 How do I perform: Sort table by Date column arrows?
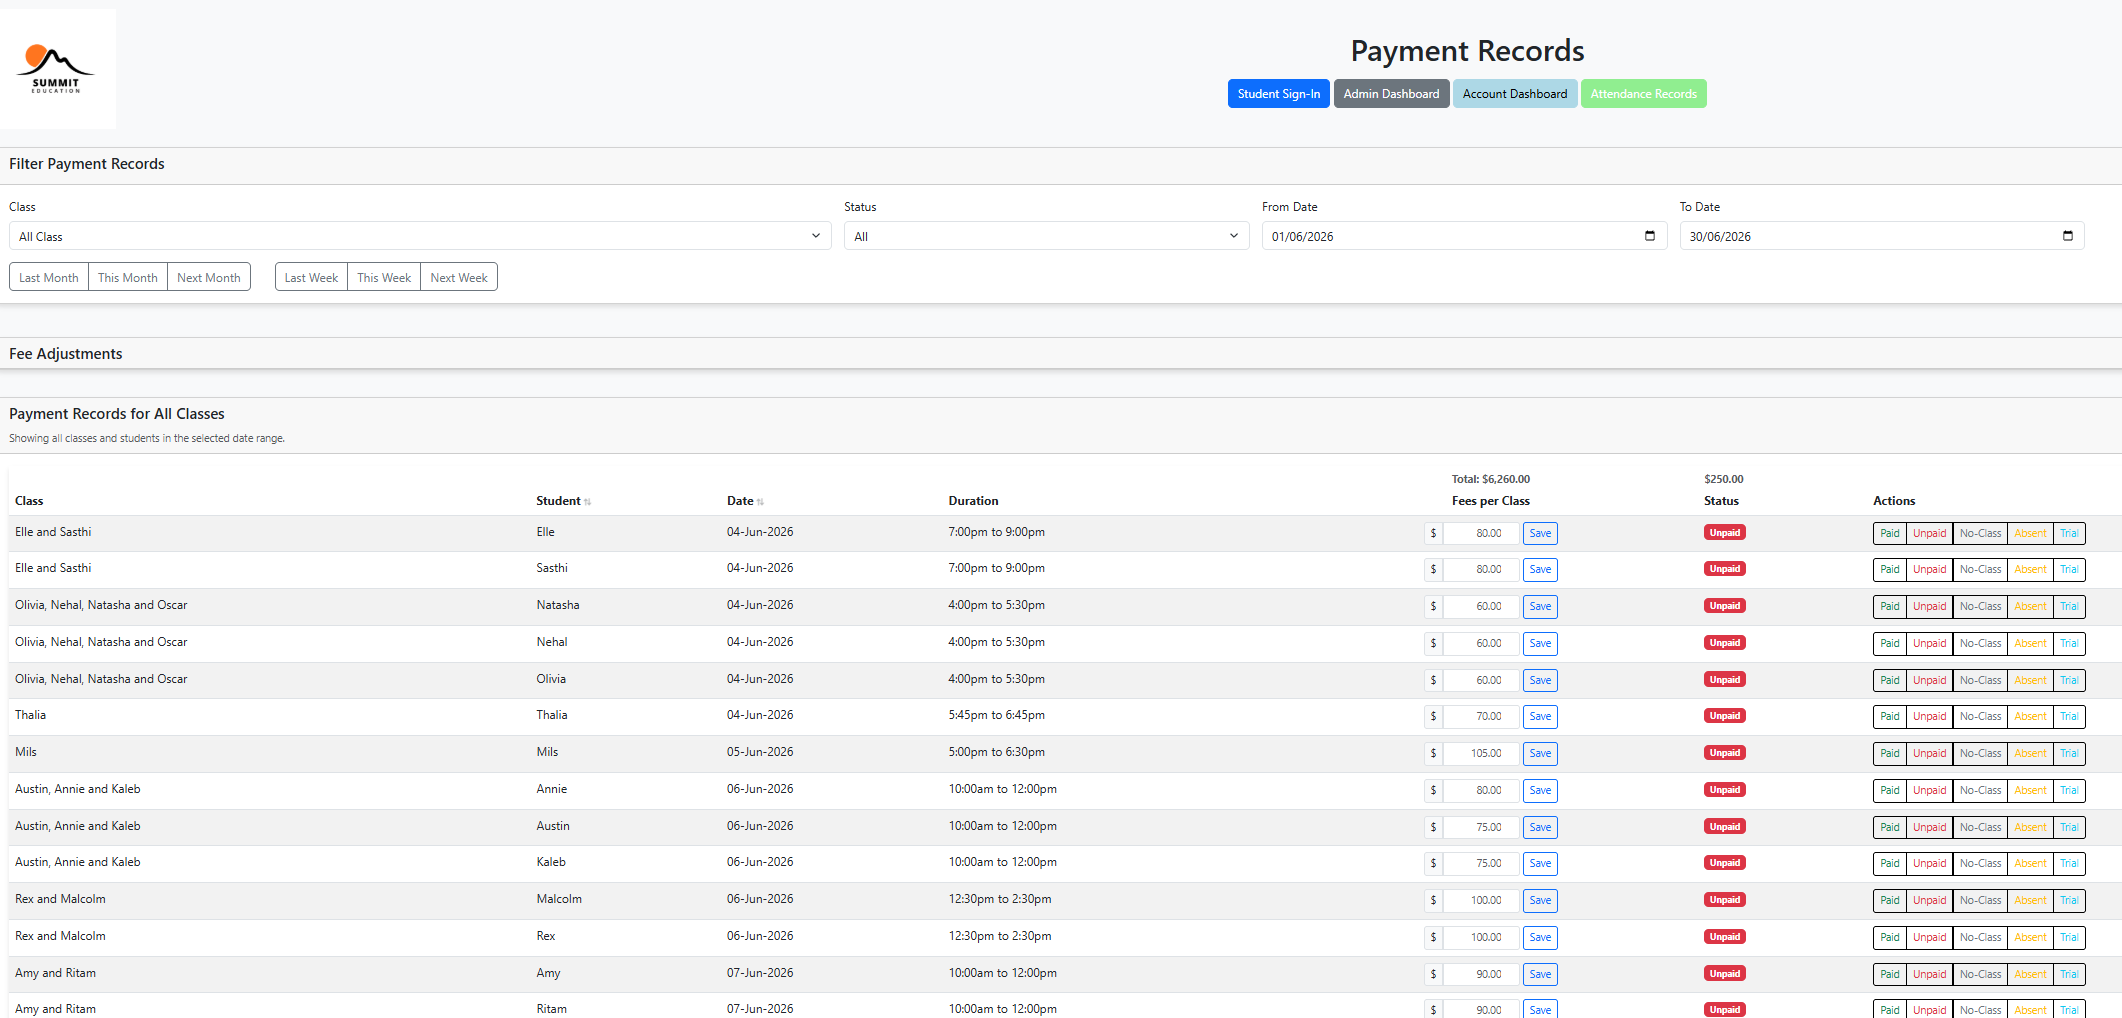(761, 502)
